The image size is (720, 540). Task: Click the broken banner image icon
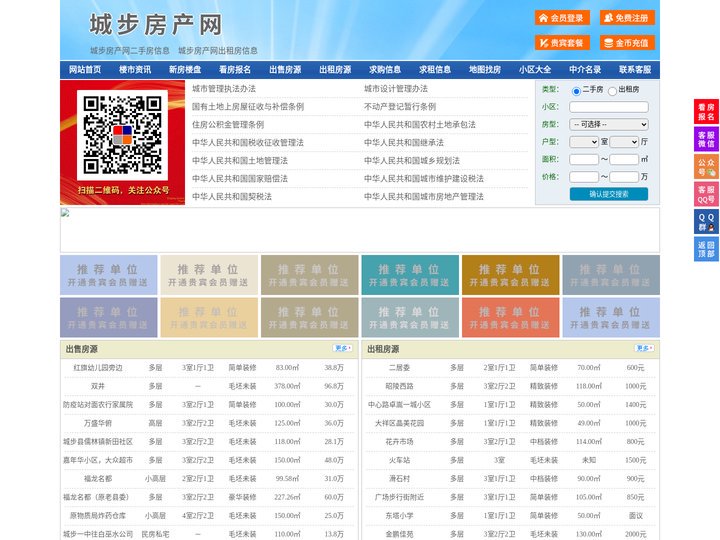[65, 213]
